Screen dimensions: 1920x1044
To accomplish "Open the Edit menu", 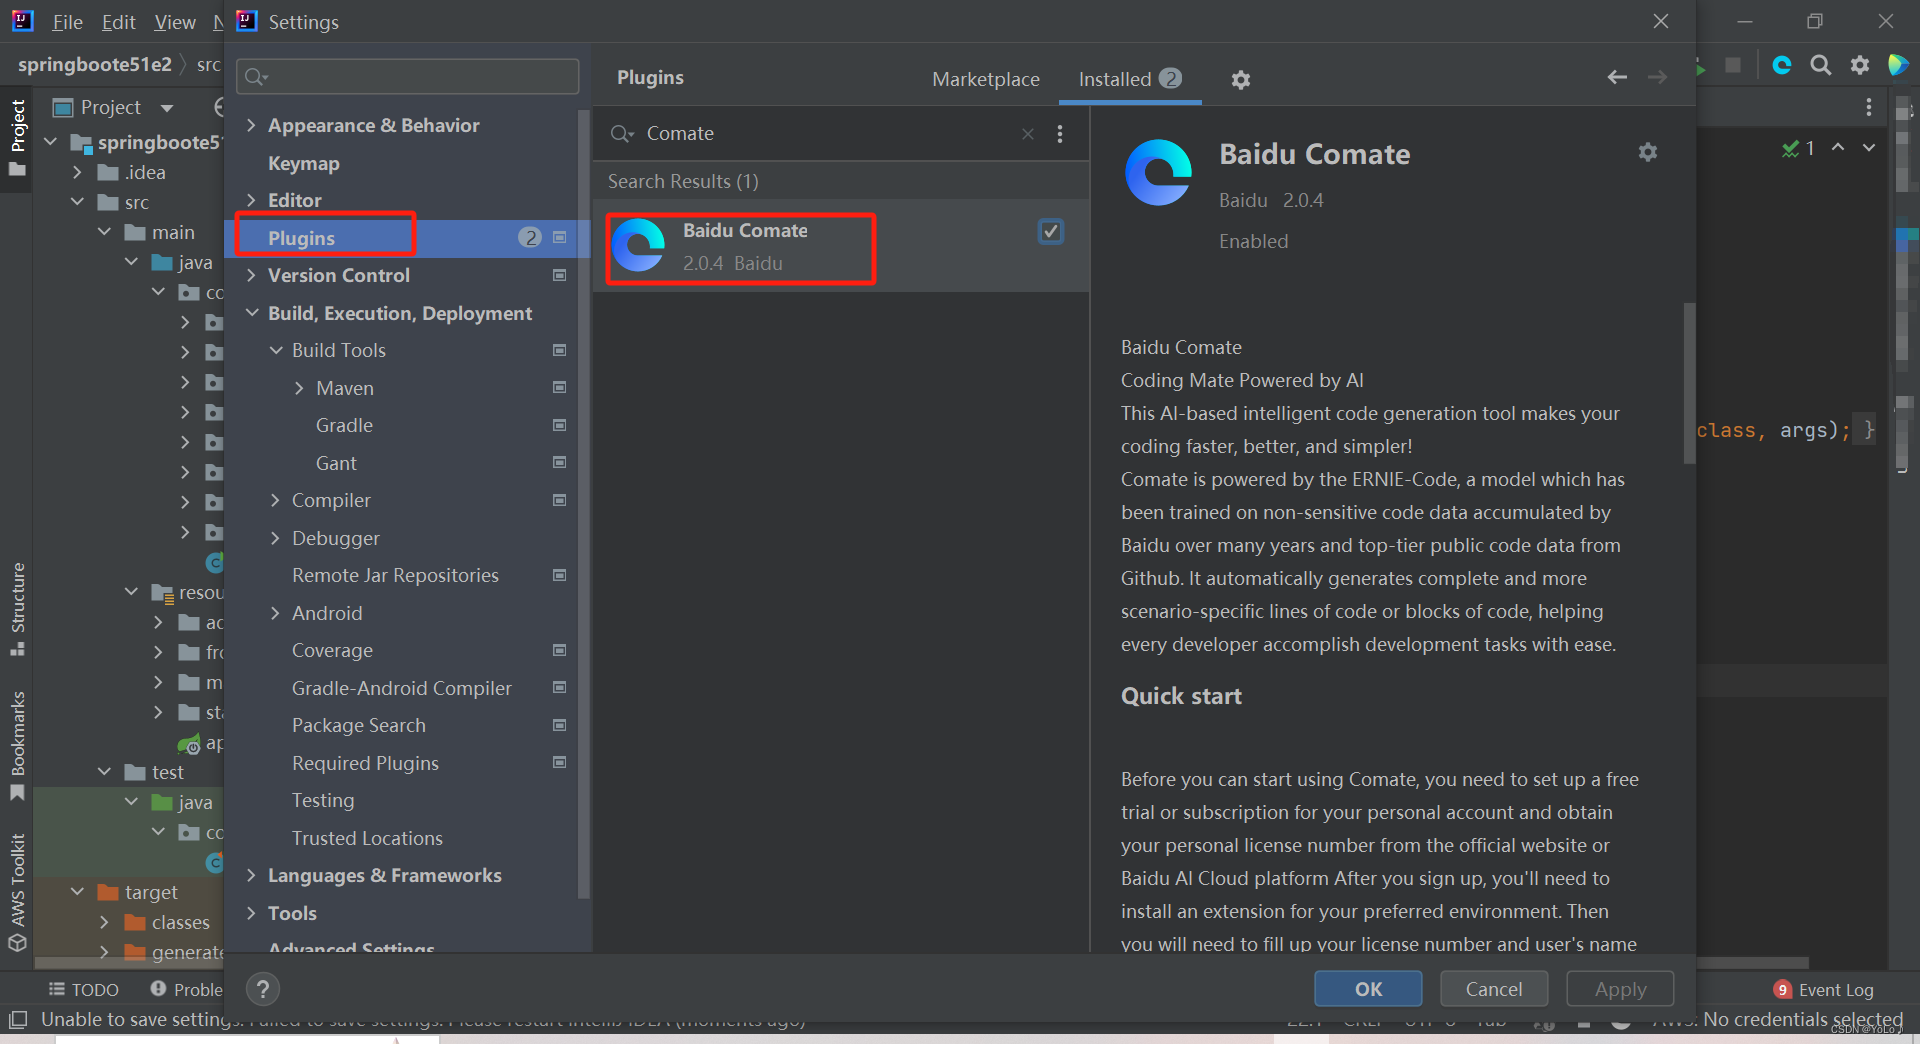I will pos(118,22).
